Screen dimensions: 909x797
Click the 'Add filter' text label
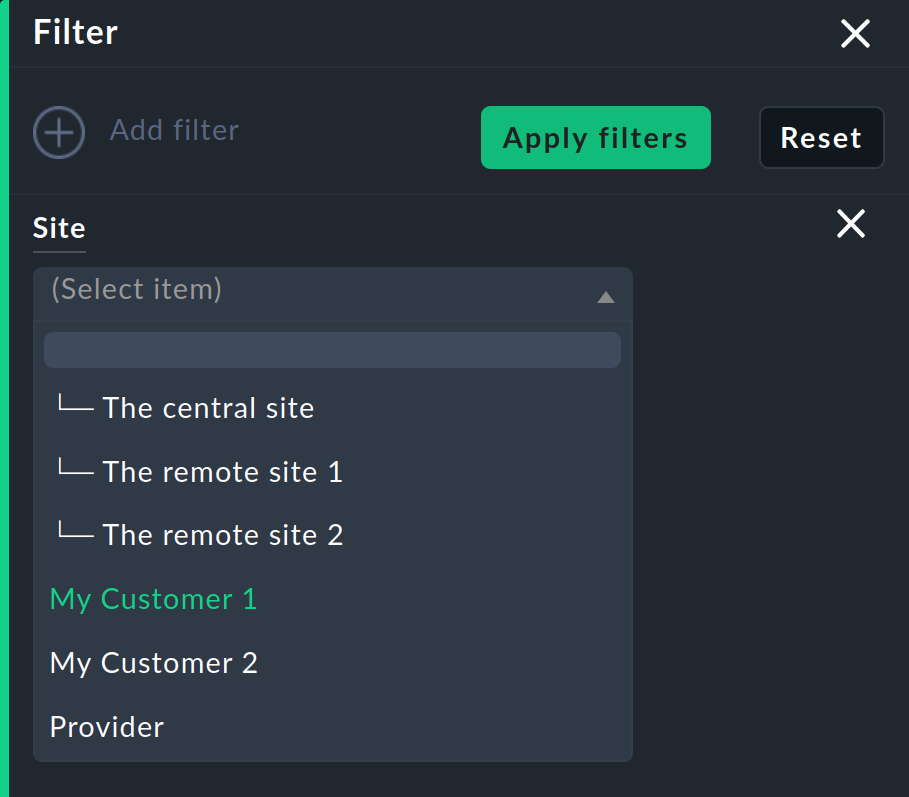174,131
